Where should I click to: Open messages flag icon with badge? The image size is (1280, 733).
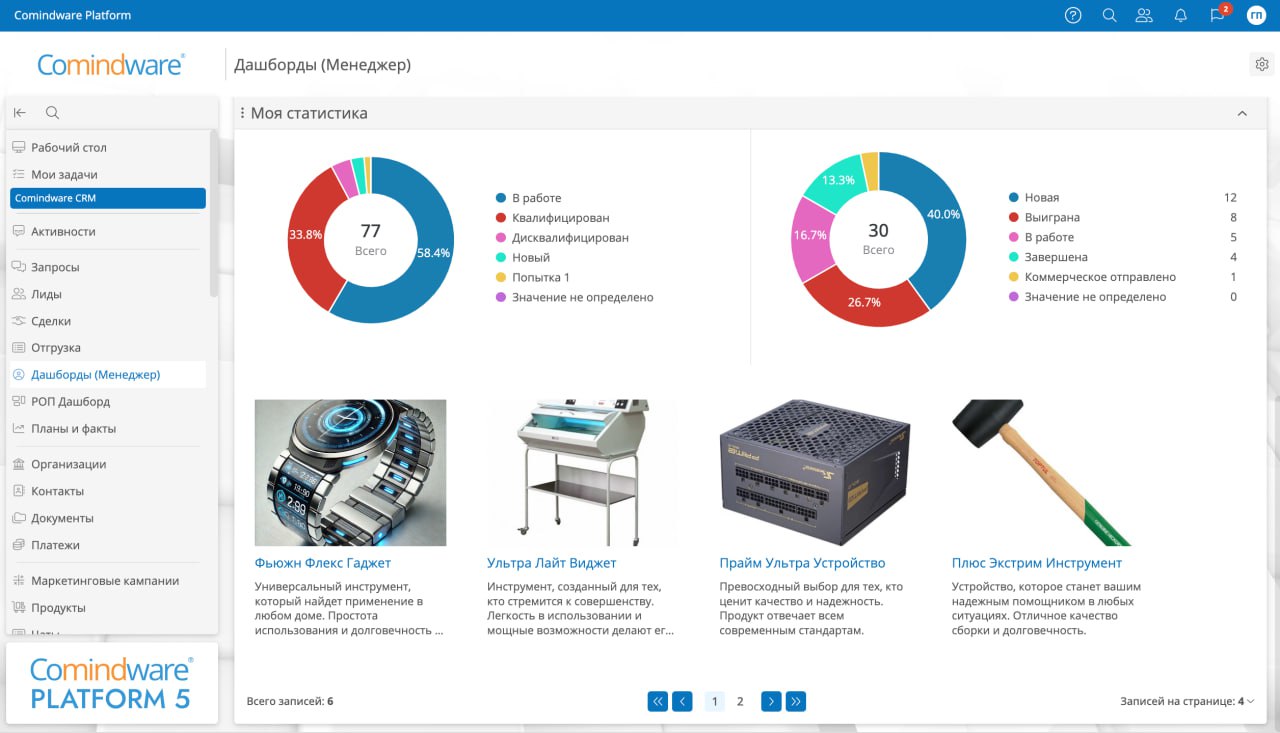pos(1217,15)
